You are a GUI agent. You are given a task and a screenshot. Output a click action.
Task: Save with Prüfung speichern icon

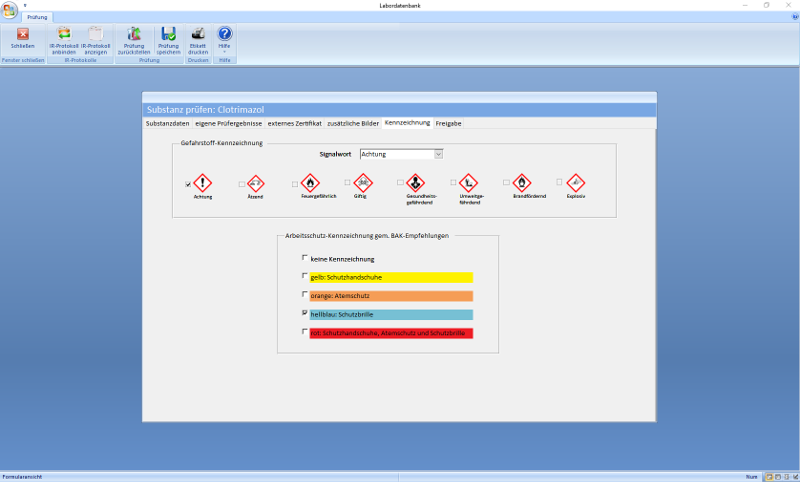(168, 35)
